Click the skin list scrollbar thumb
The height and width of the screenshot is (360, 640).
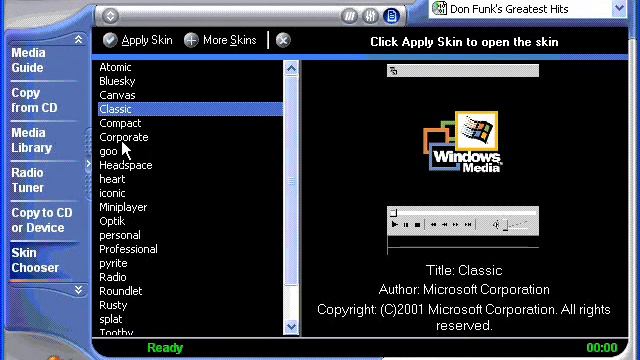tap(291, 180)
